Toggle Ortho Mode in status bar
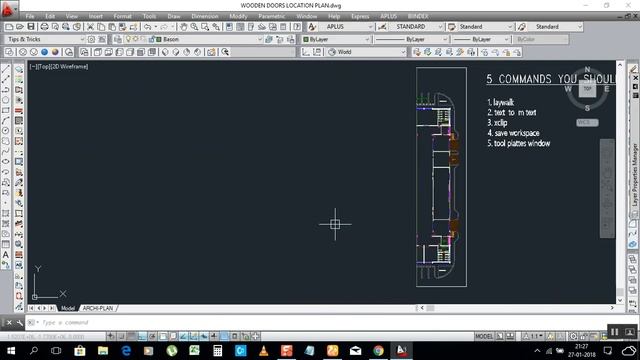 (x=142, y=337)
